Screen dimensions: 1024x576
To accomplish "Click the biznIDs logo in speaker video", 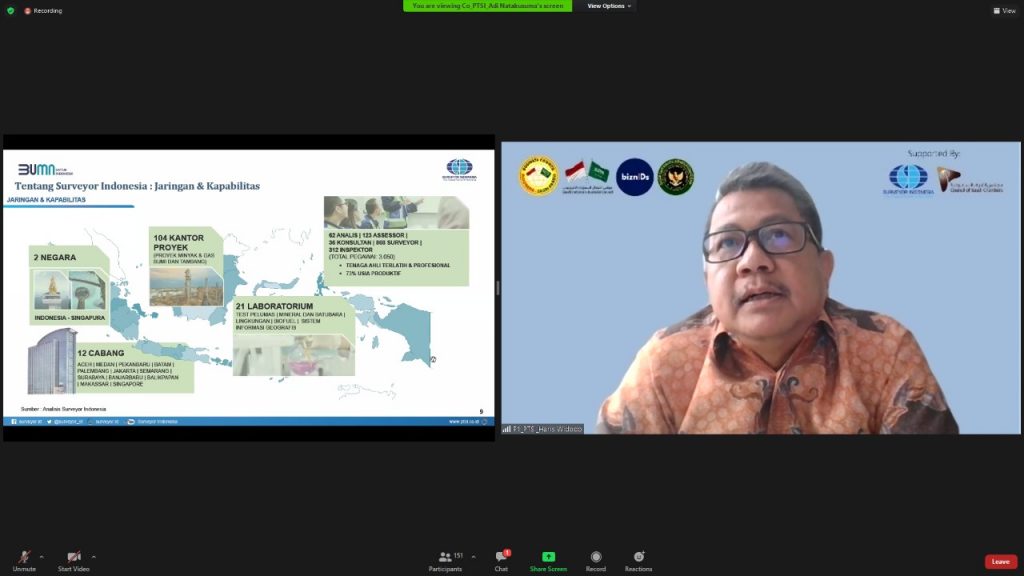I will coord(634,176).
